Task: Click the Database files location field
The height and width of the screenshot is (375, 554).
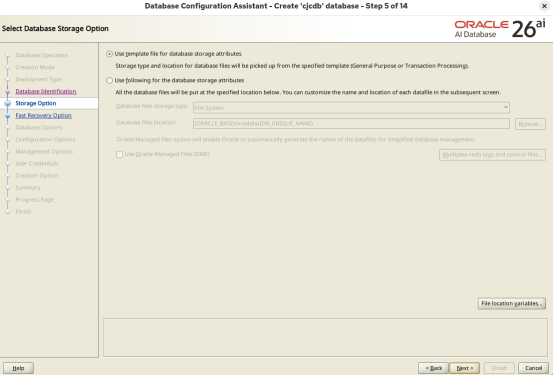Action: 351,123
